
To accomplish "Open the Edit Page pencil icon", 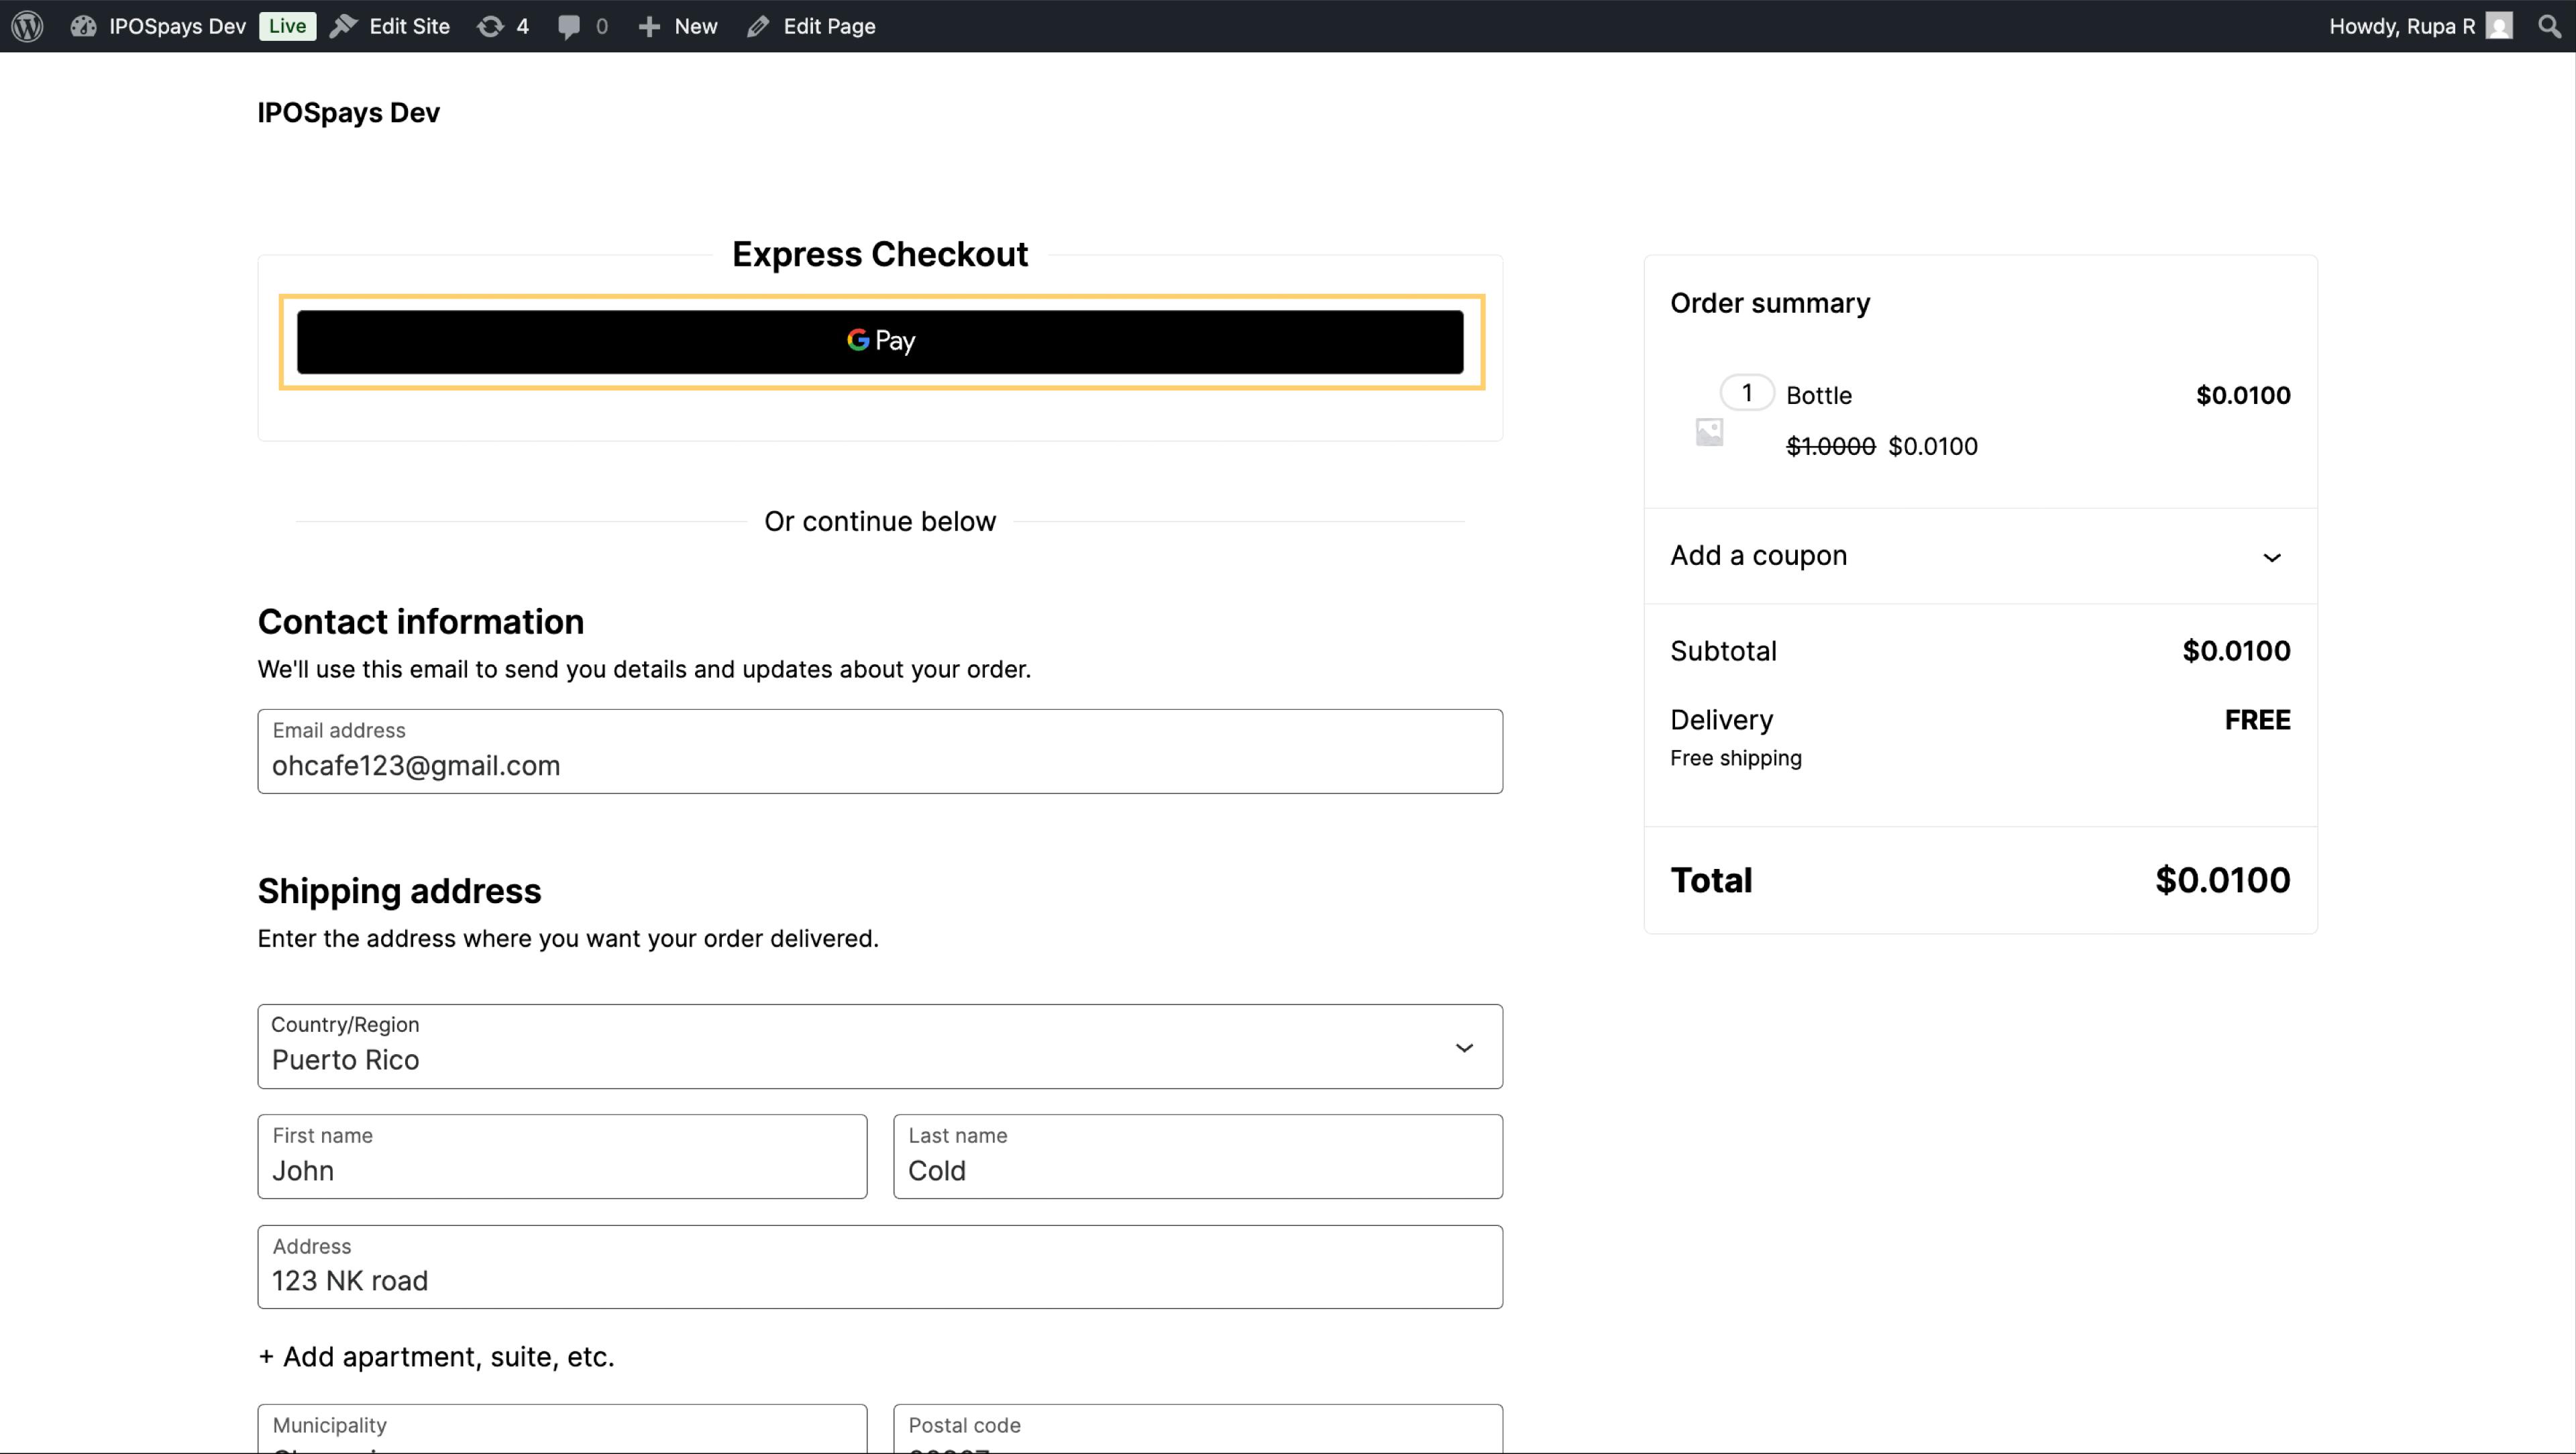I will 757,26.
